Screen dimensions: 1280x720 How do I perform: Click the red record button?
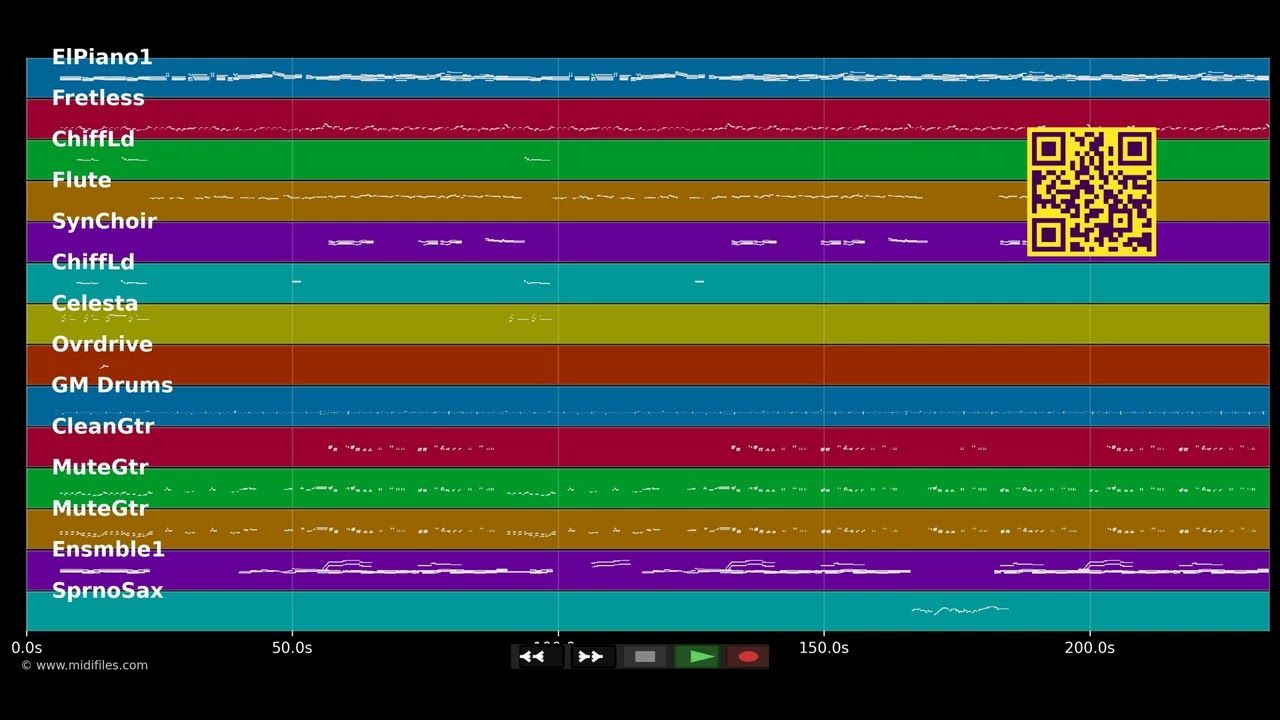(x=748, y=657)
